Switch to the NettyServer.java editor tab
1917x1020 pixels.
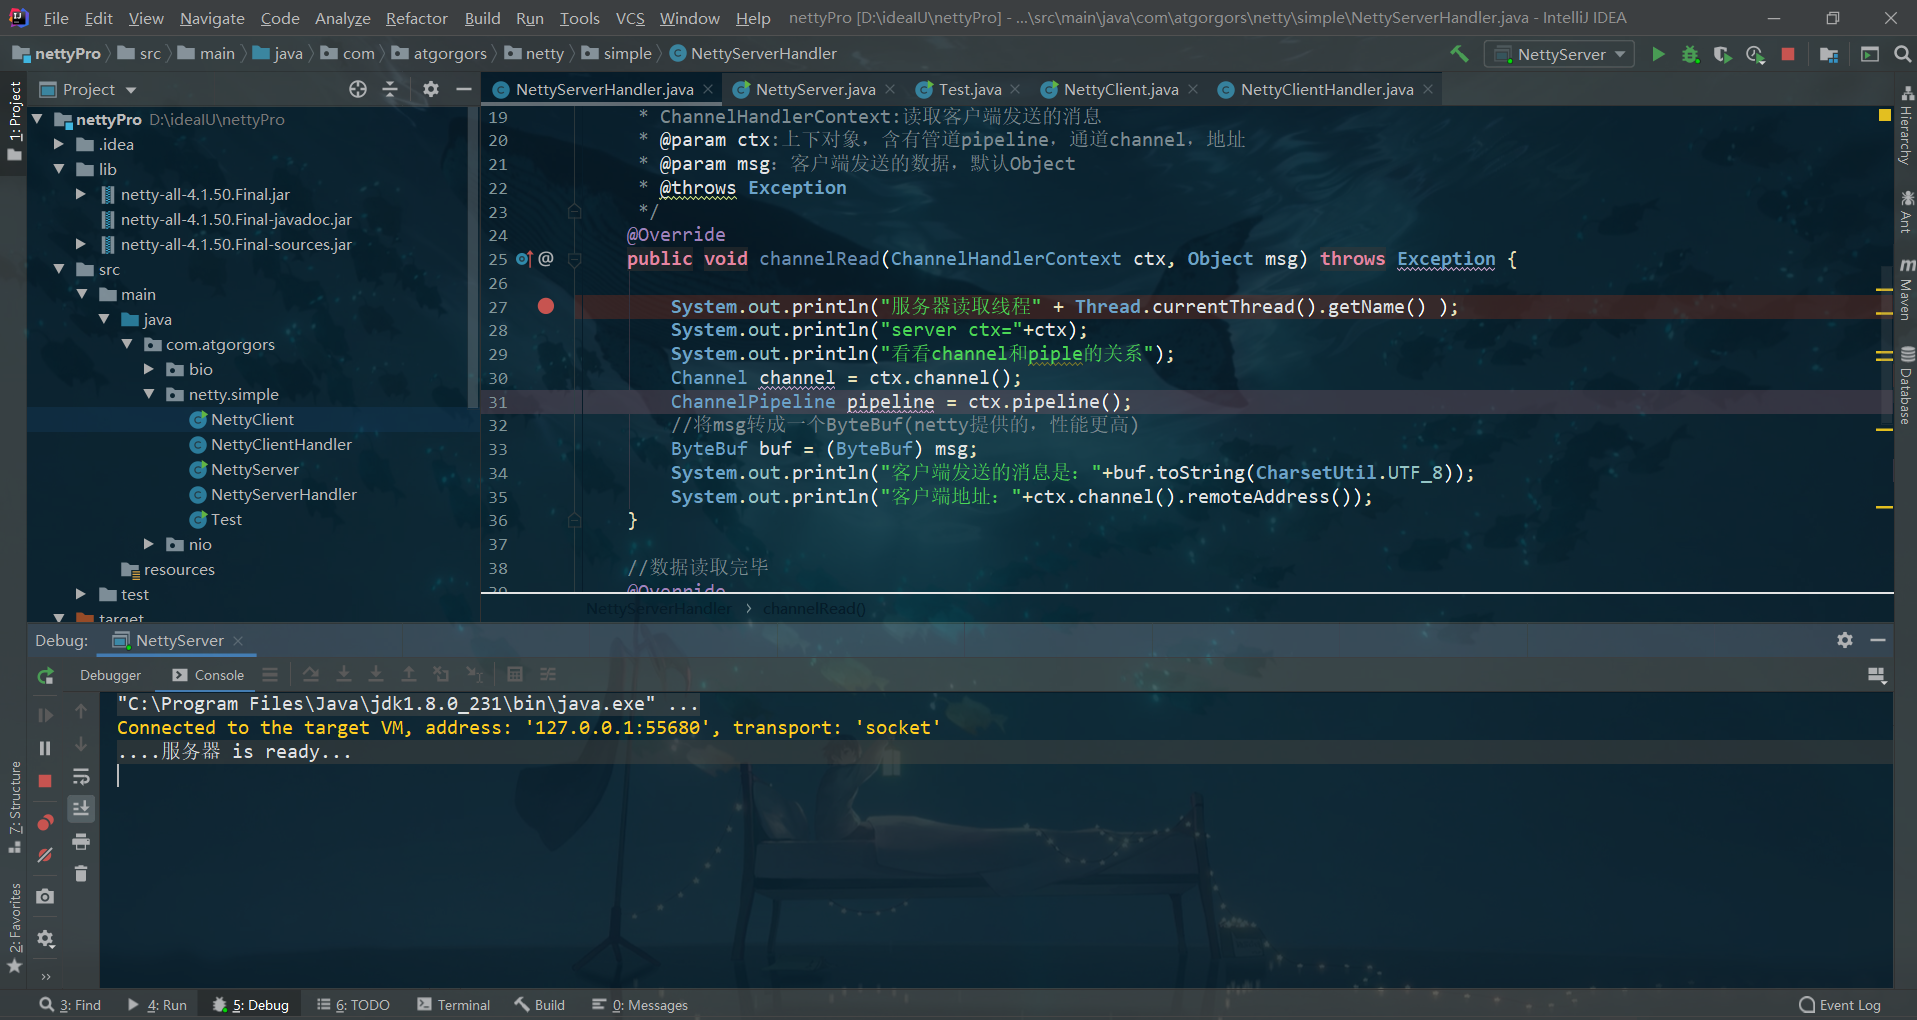point(814,90)
